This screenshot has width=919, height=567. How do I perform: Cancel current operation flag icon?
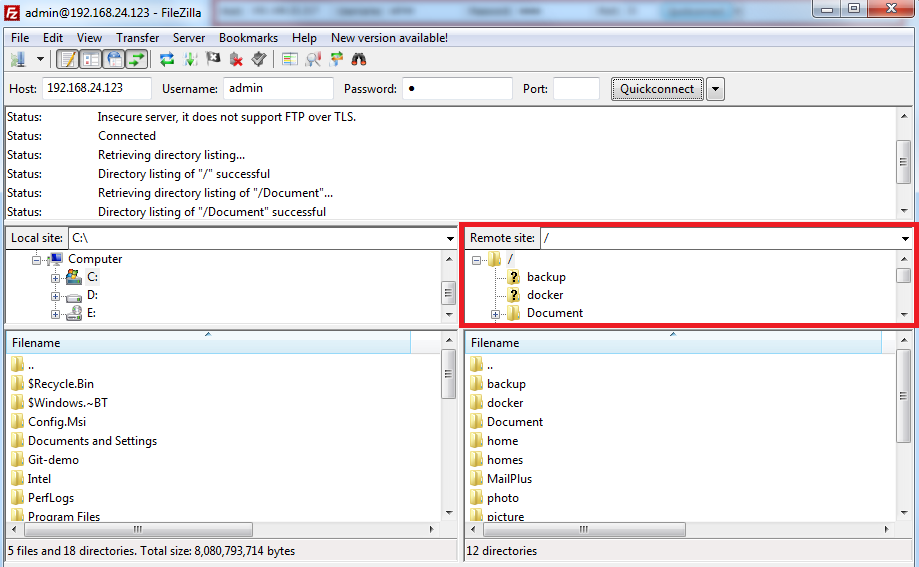point(213,59)
